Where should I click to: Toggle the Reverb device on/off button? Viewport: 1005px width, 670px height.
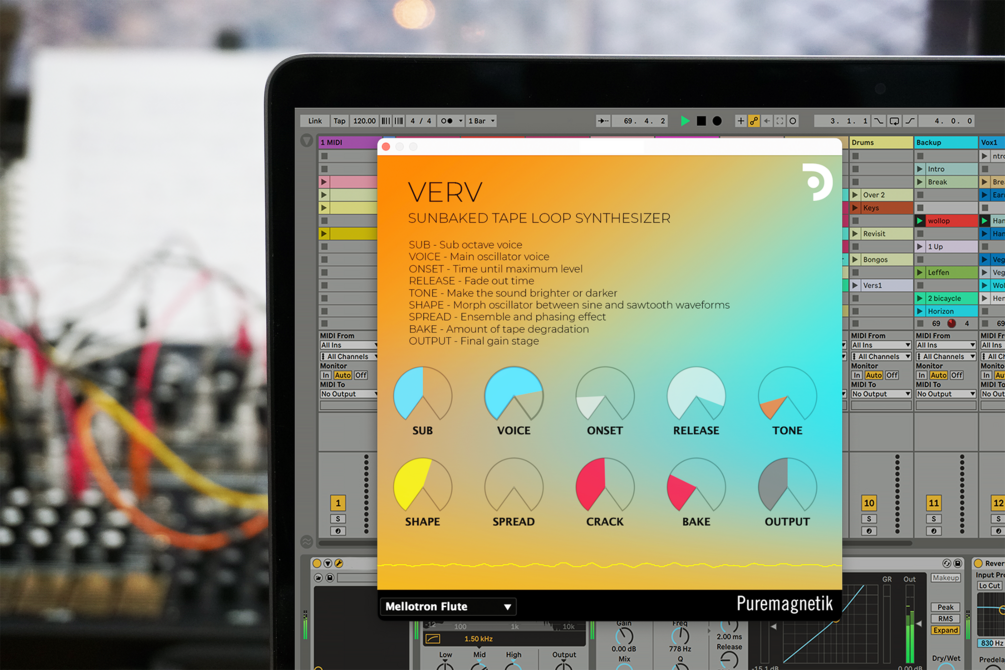coord(978,563)
